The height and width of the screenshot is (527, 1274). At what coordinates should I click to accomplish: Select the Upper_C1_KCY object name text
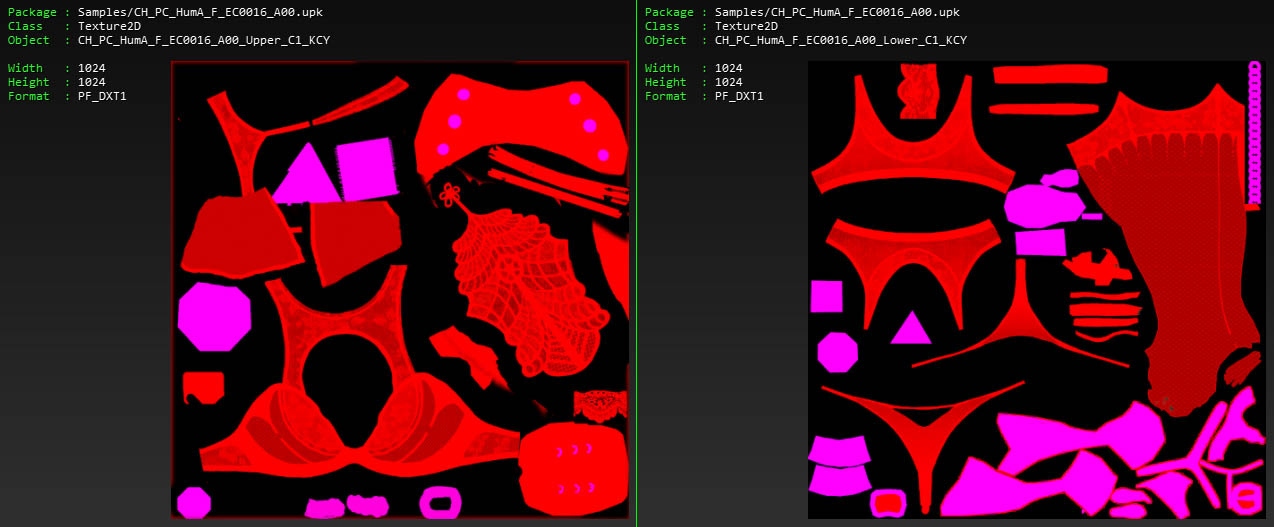pyautogui.click(x=203, y=40)
